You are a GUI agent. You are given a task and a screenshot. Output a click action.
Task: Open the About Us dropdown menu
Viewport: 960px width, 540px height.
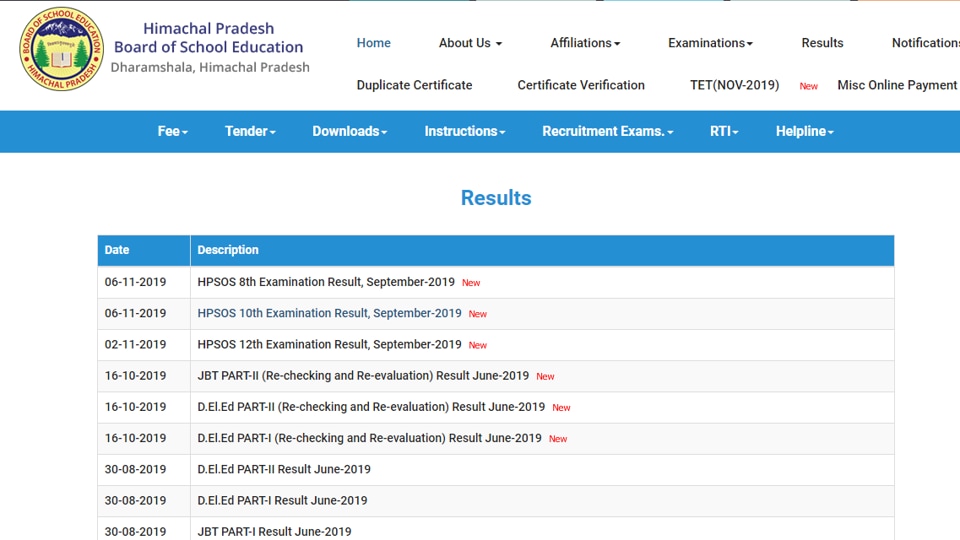click(470, 43)
